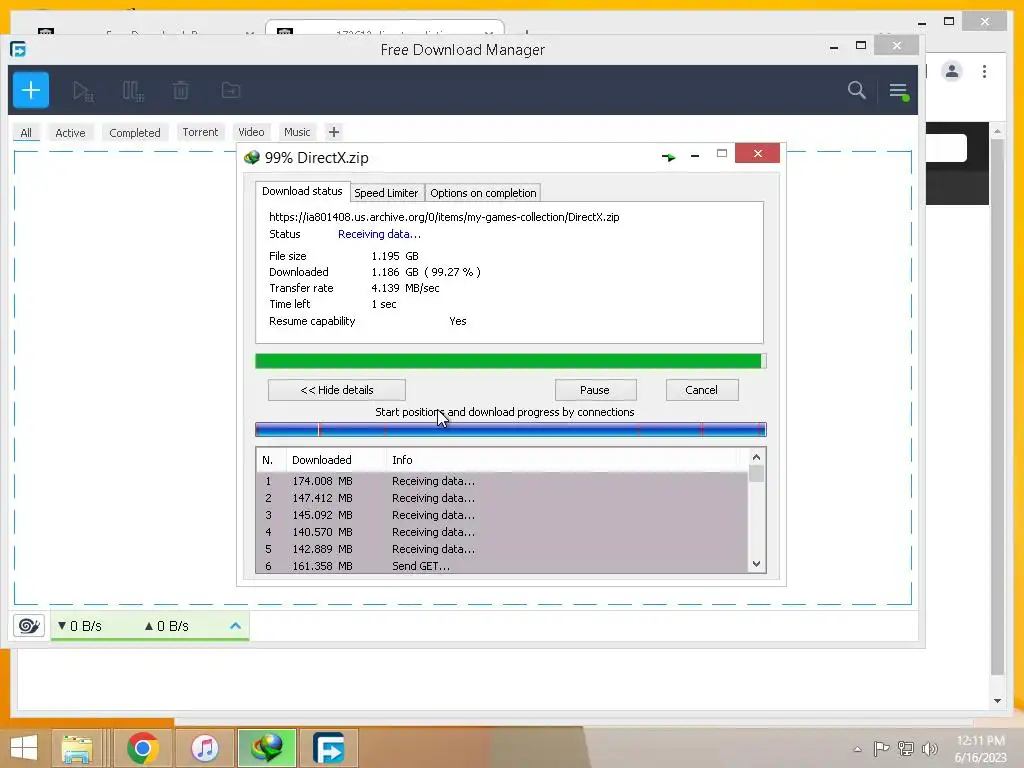Screen dimensions: 1024x768
Task: Open File Explorer from the taskbar
Action: pyautogui.click(x=77, y=748)
